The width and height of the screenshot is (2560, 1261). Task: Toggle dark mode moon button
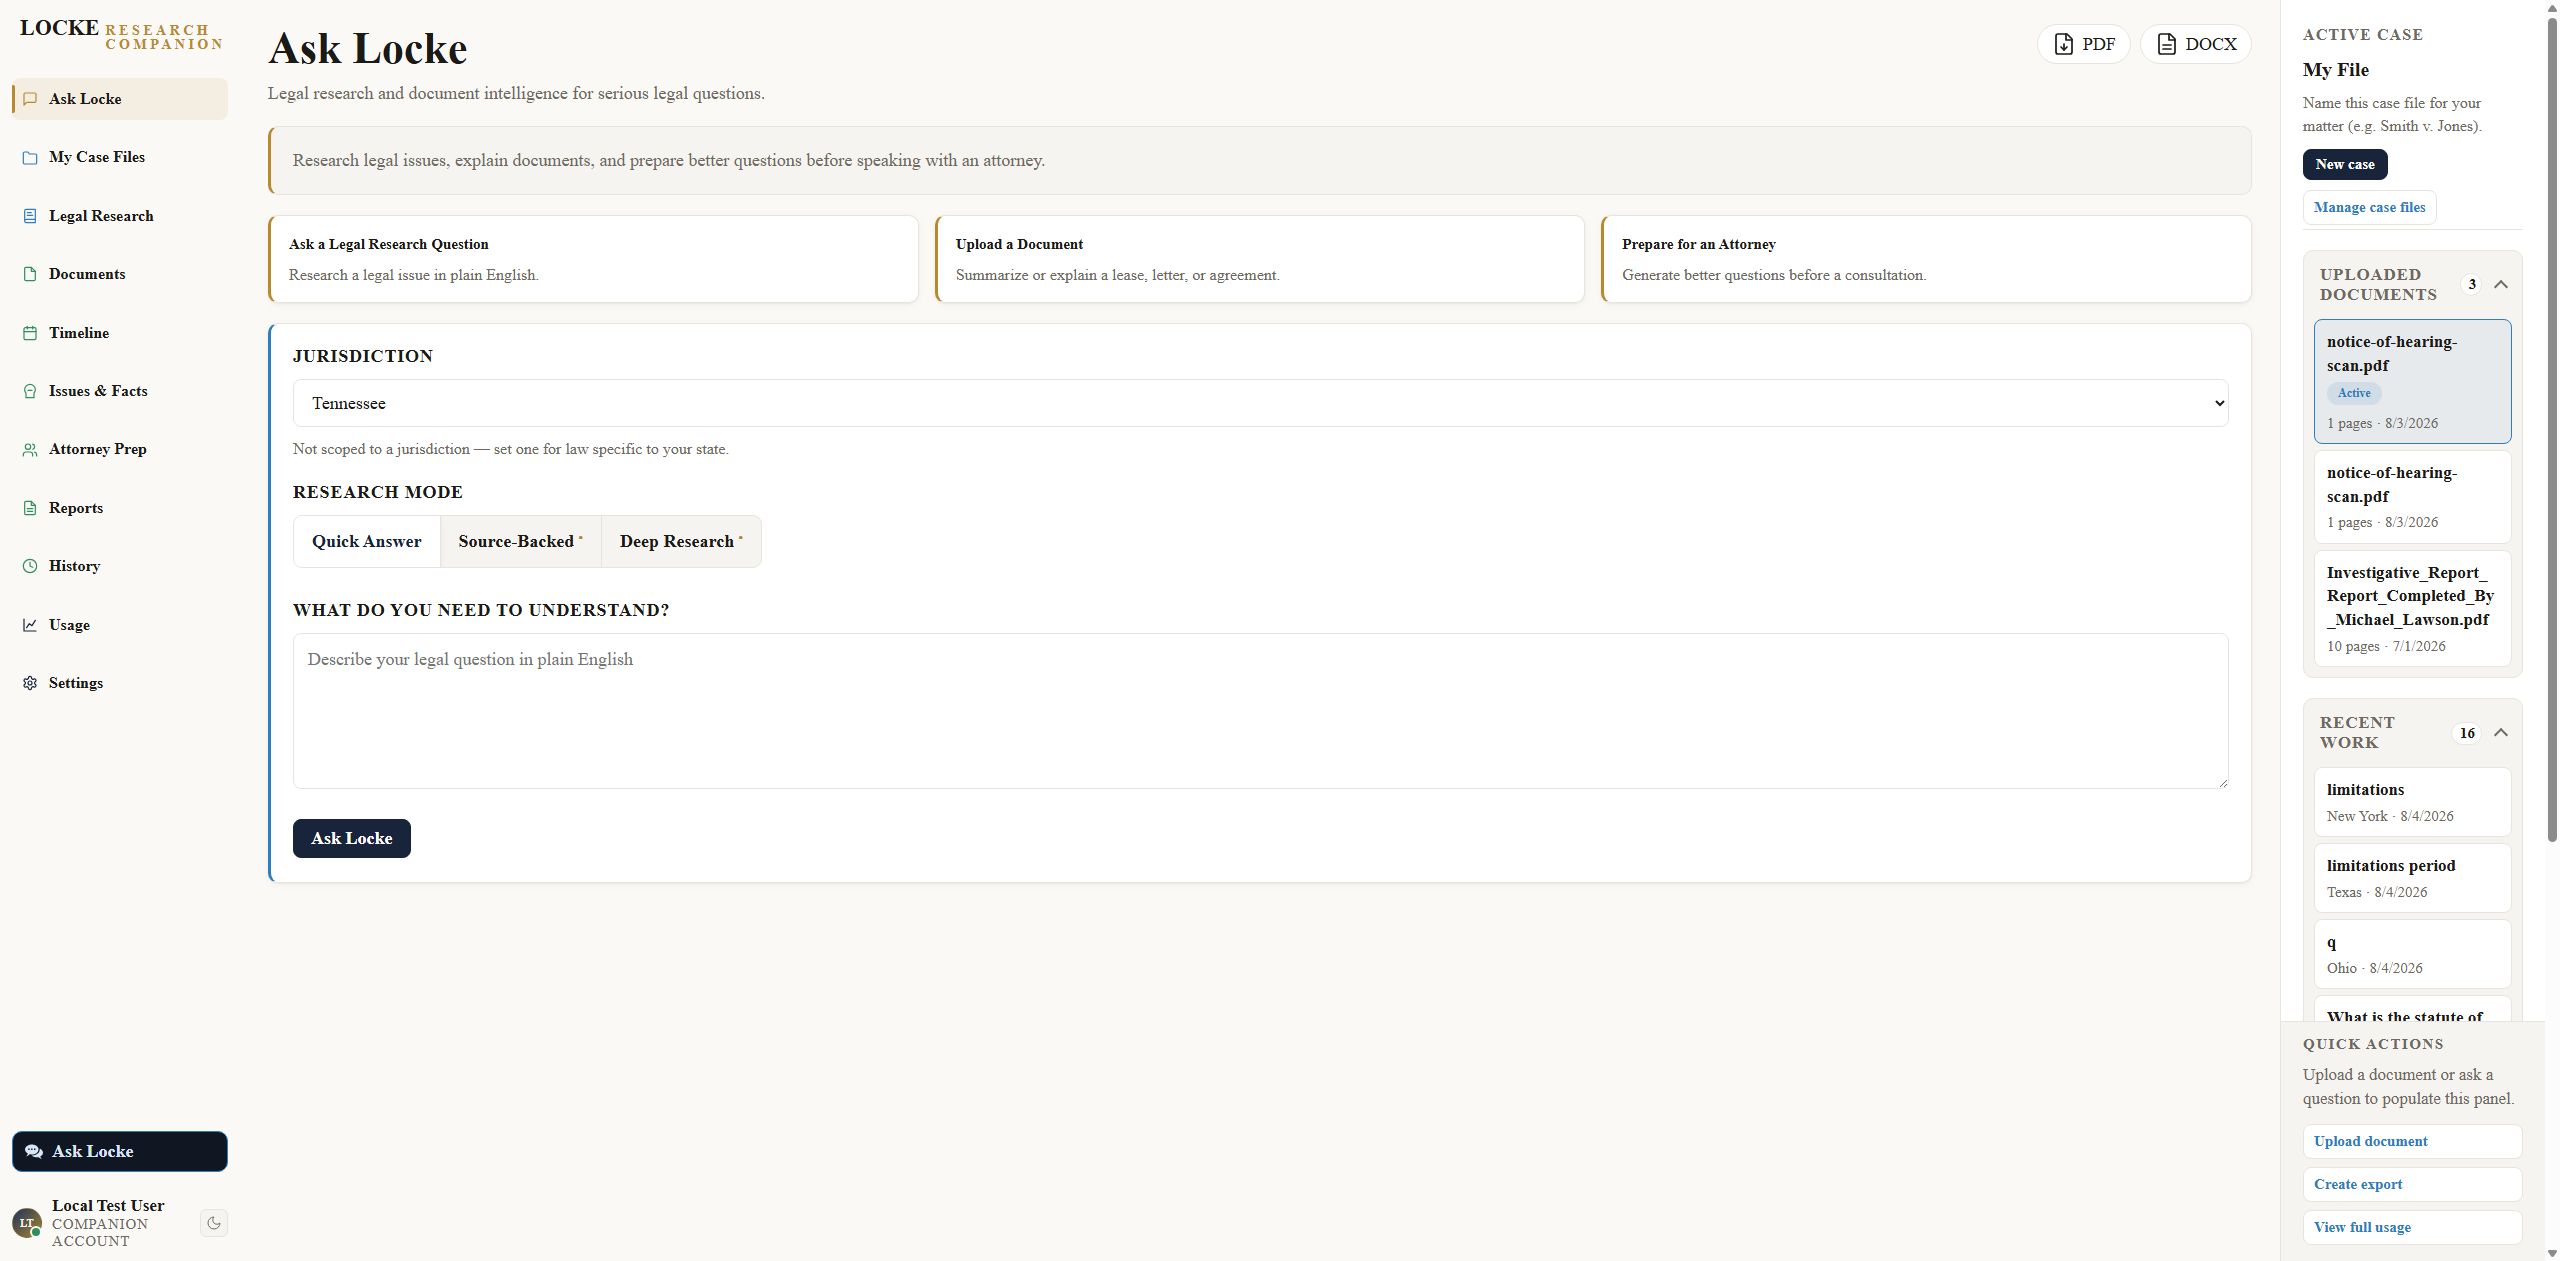coord(214,1223)
